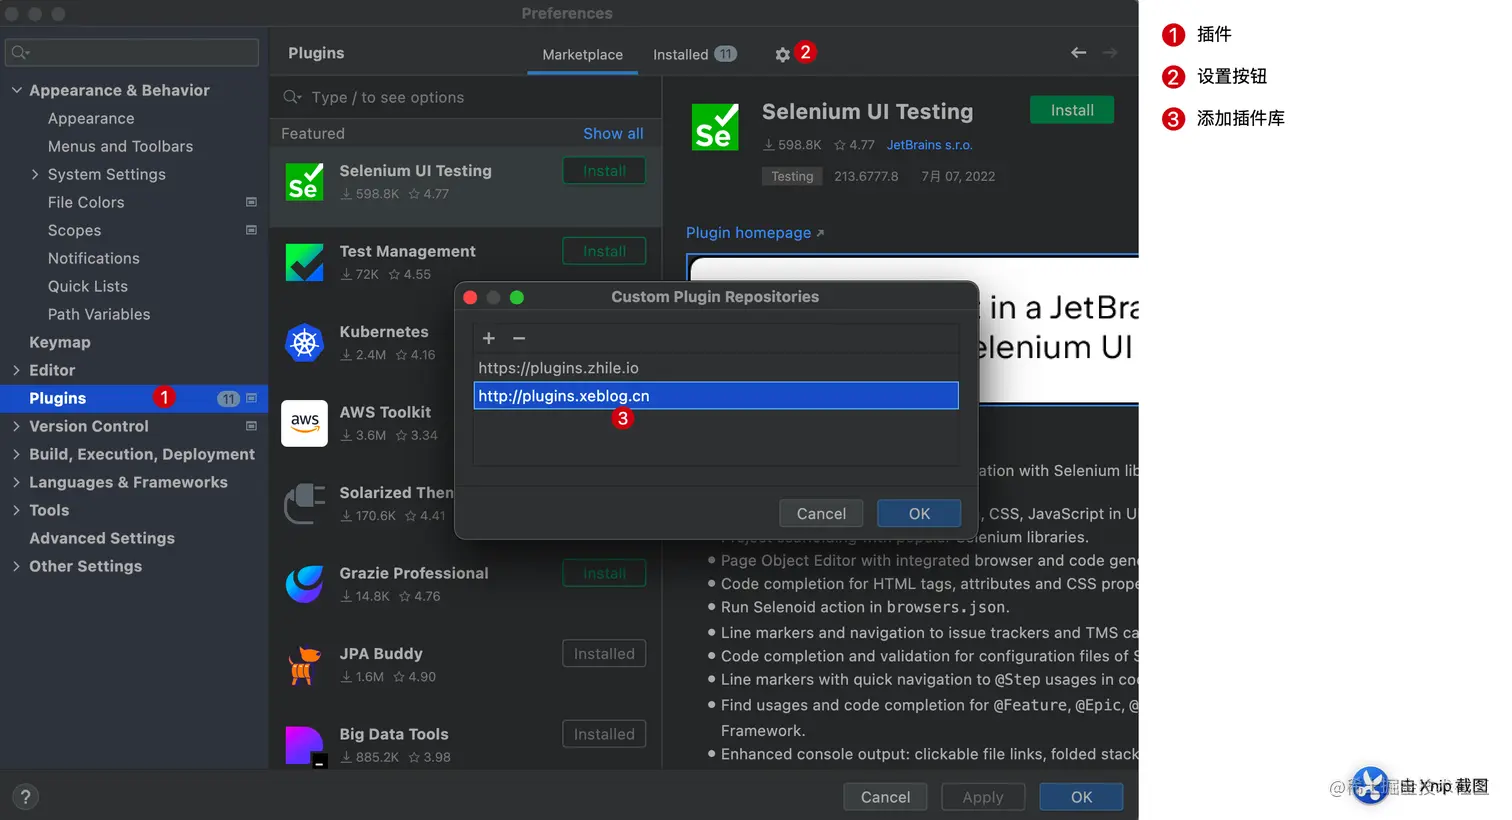Expand Languages & Frameworks section

click(x=16, y=482)
